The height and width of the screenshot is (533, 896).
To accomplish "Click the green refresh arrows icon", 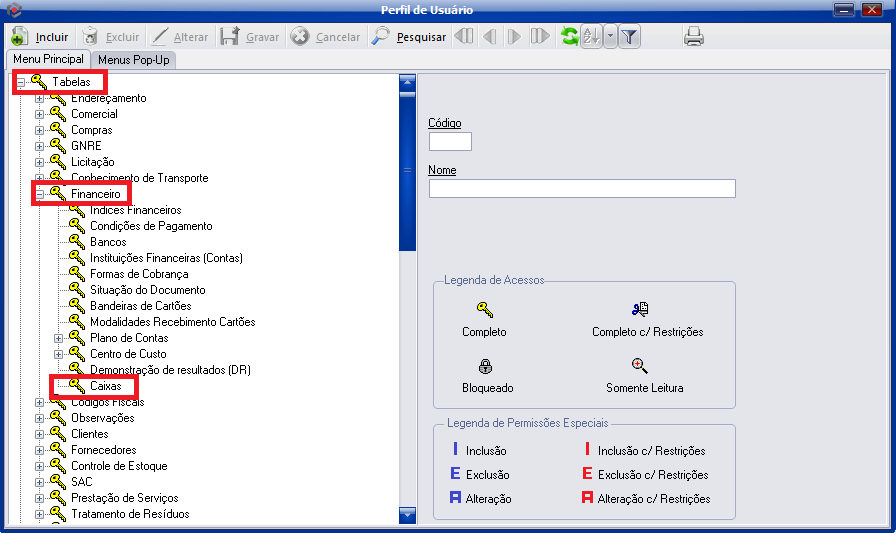I will 569,37.
